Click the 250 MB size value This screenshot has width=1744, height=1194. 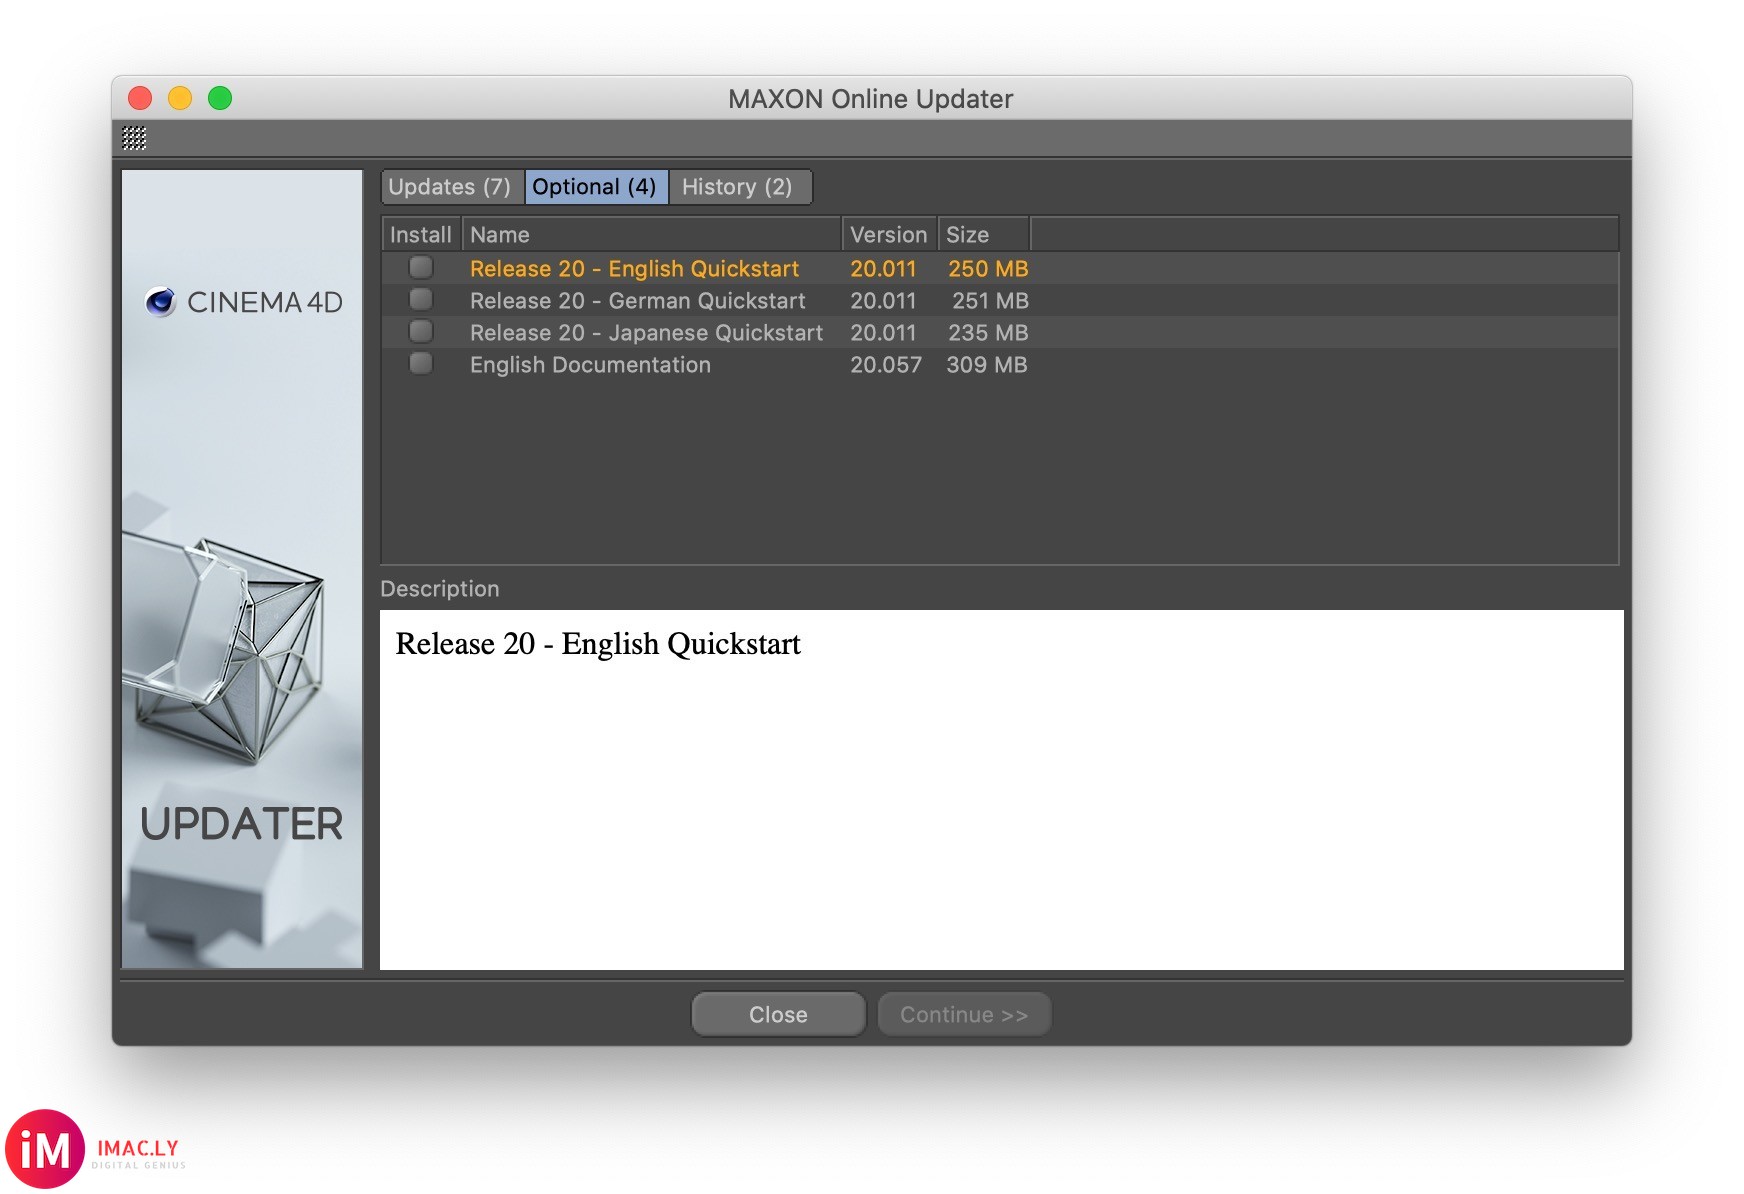pos(988,269)
